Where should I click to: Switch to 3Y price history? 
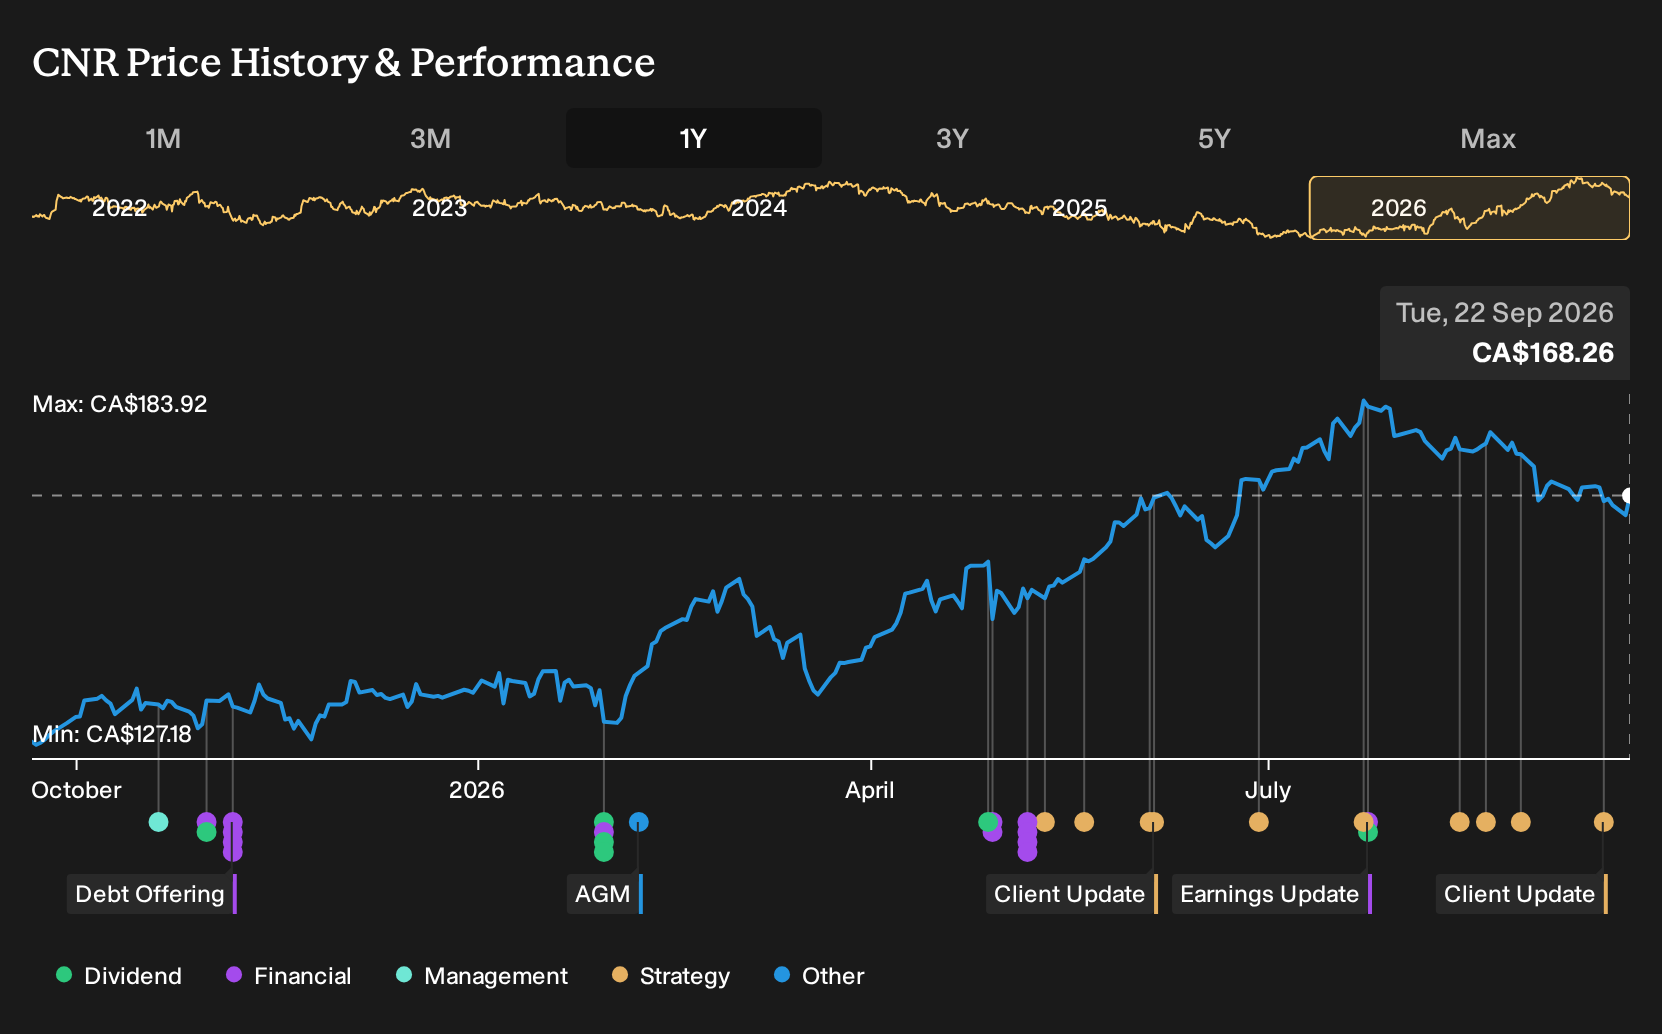[x=952, y=138]
